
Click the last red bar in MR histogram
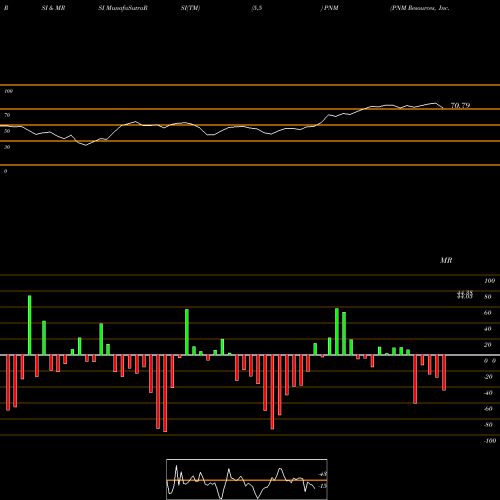click(444, 373)
